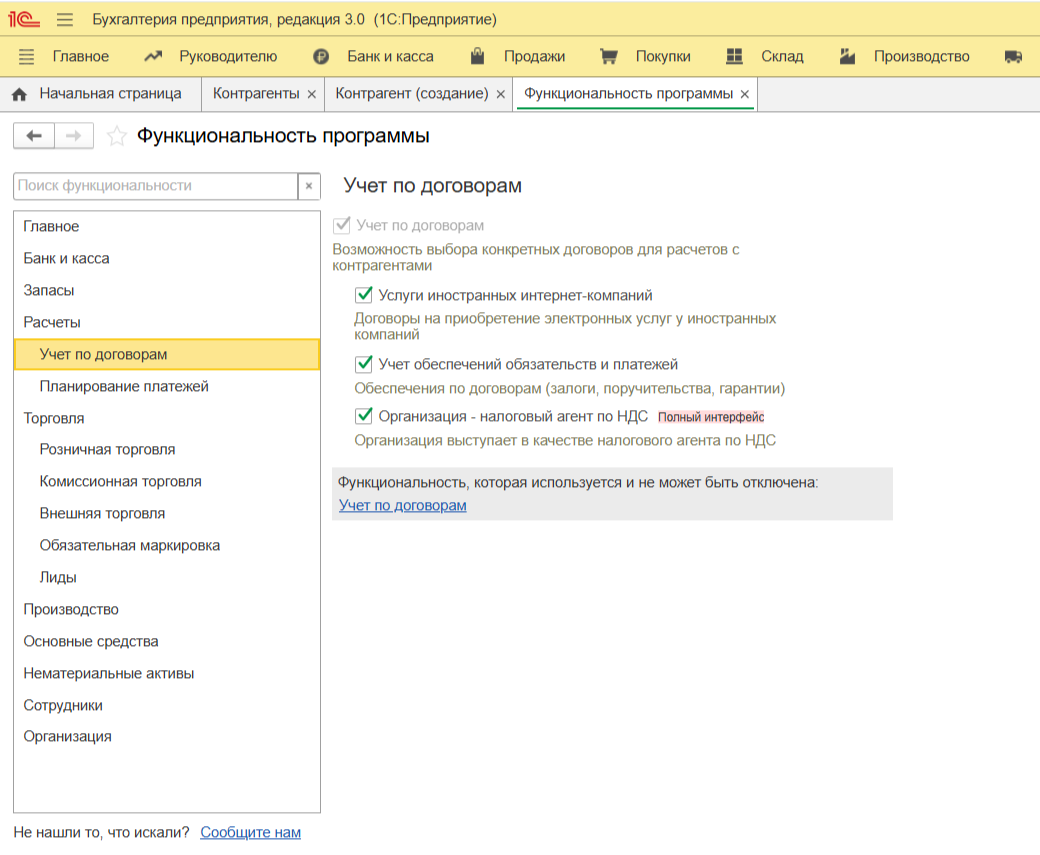Click the back navigation arrow

pyautogui.click(x=34, y=136)
